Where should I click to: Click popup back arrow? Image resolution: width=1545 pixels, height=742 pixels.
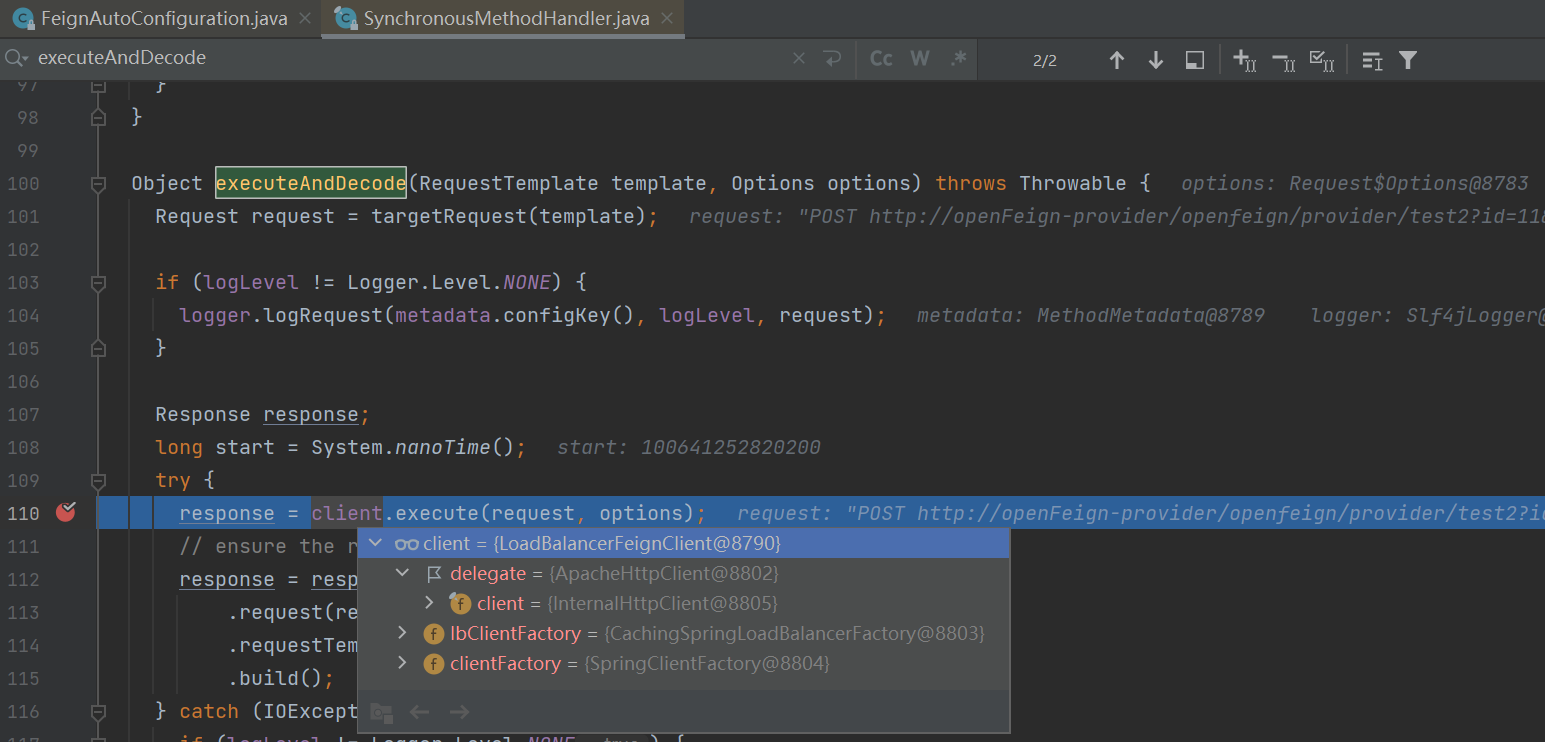420,712
